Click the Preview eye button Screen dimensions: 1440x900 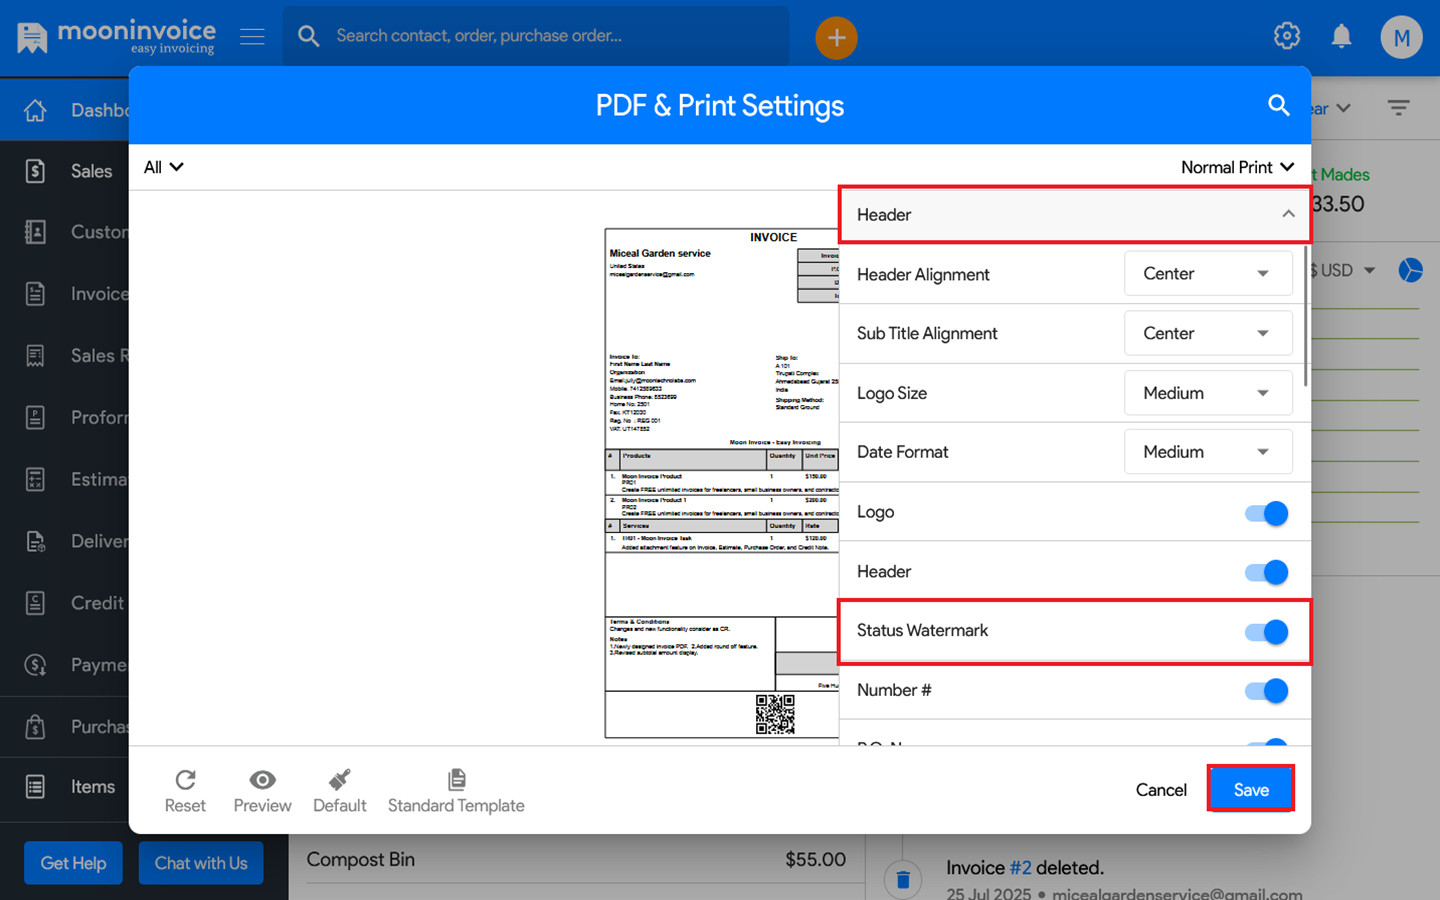tap(262, 791)
